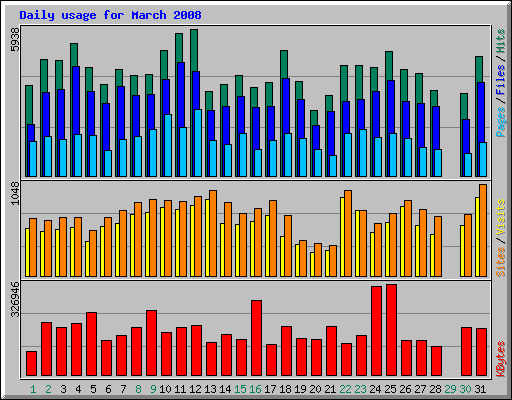
Task: Select day label 26 on the x-axis
Action: tap(405, 389)
